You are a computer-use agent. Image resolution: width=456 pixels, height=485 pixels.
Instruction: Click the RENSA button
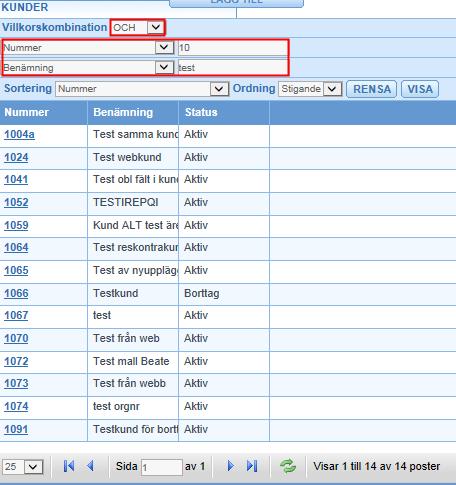pos(372,89)
